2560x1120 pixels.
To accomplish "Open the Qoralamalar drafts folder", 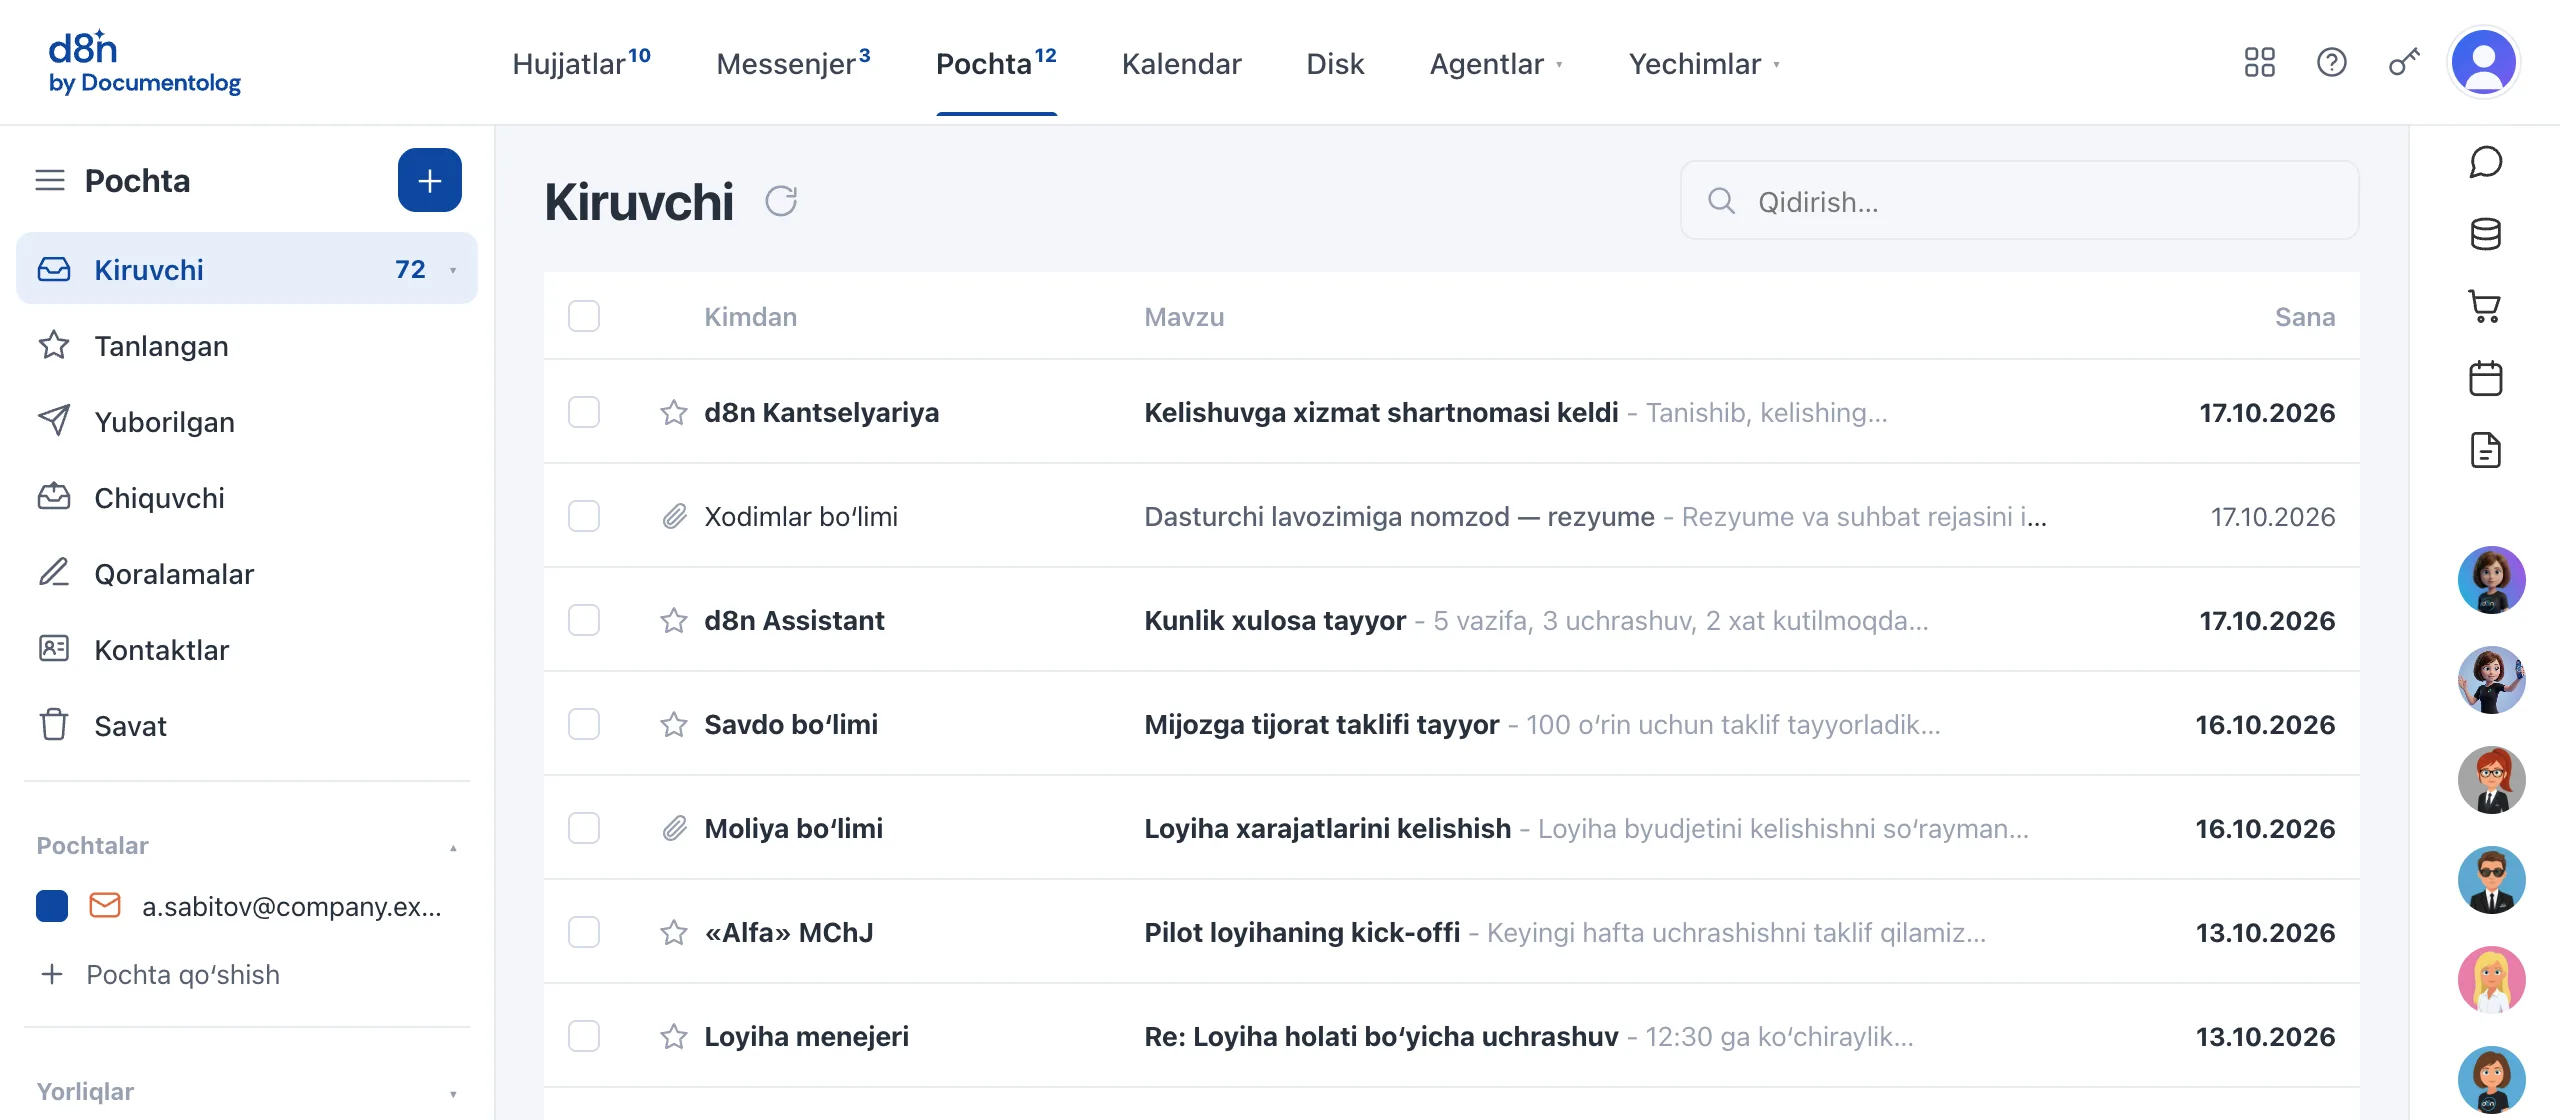I will (x=247, y=574).
